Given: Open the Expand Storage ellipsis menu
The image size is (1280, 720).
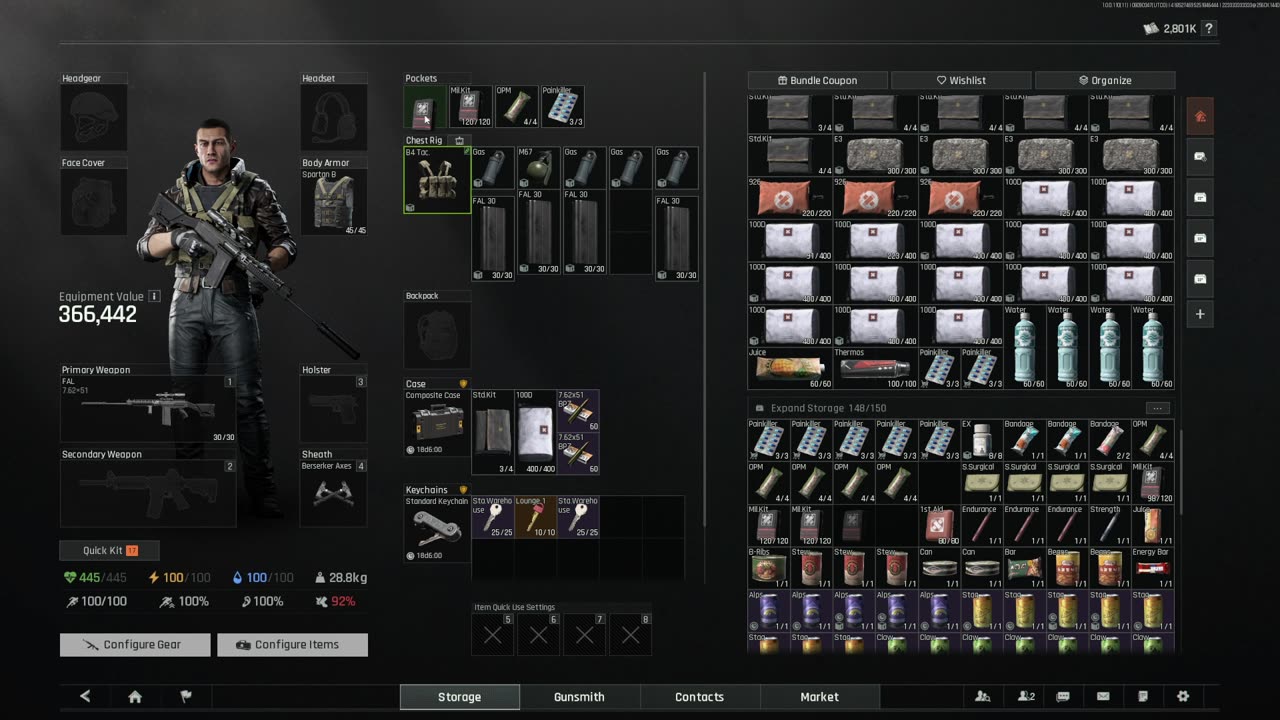Looking at the screenshot, I should [1157, 408].
